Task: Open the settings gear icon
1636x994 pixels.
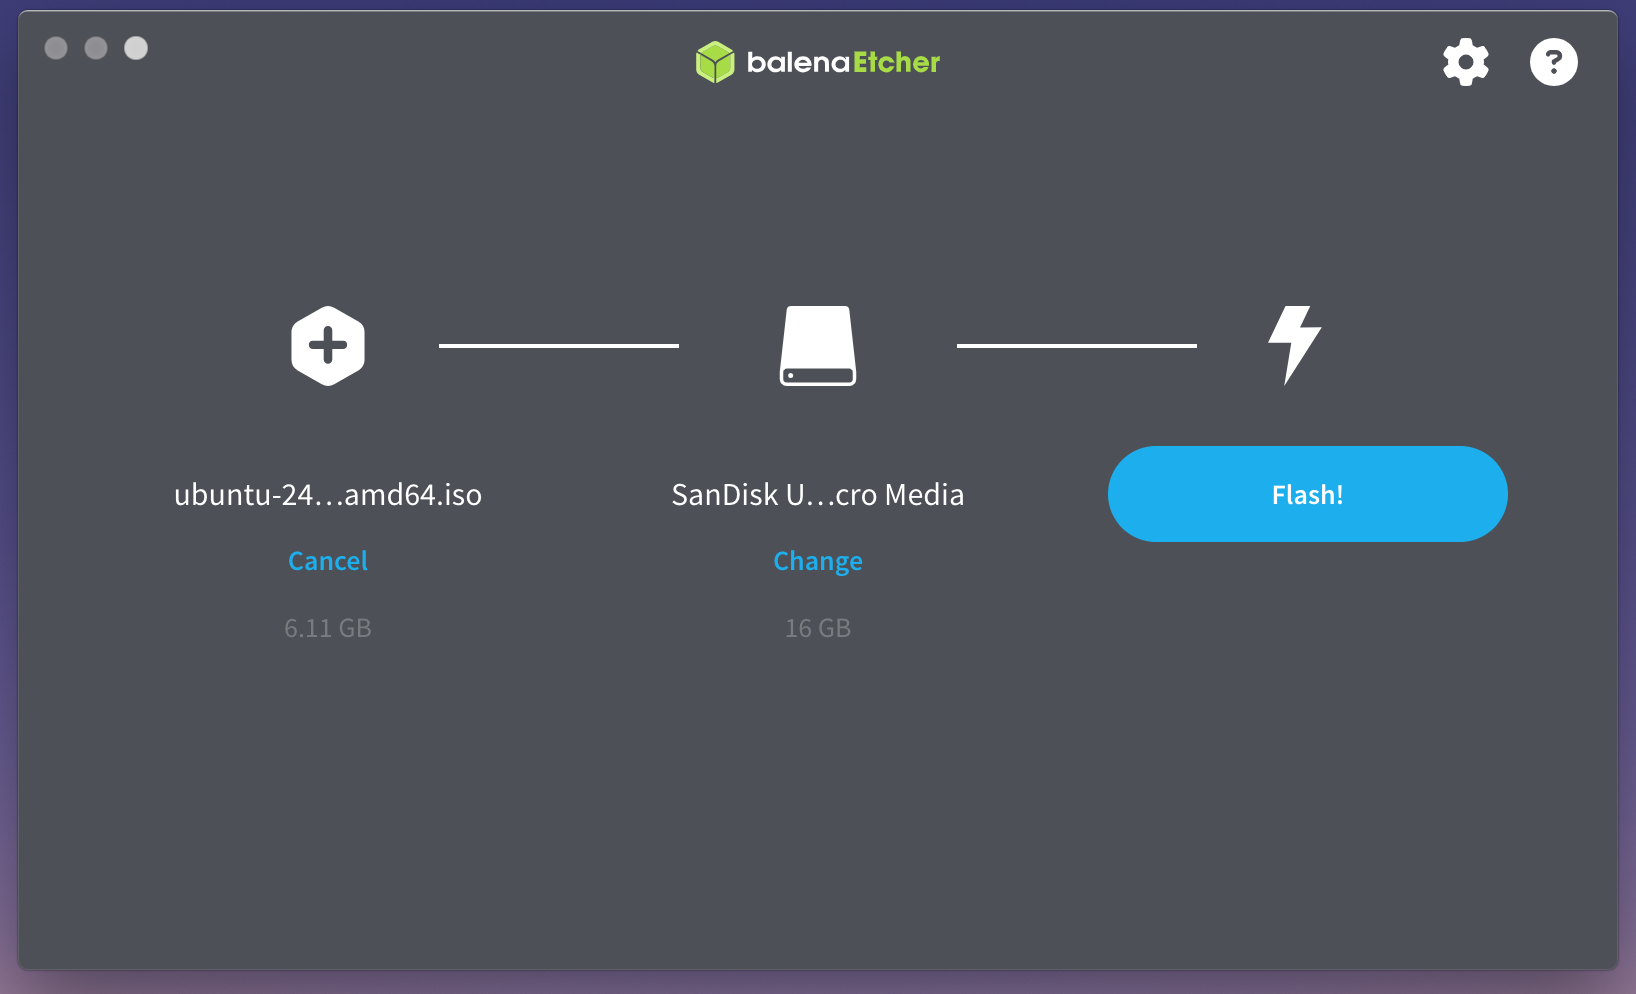Action: (x=1466, y=62)
